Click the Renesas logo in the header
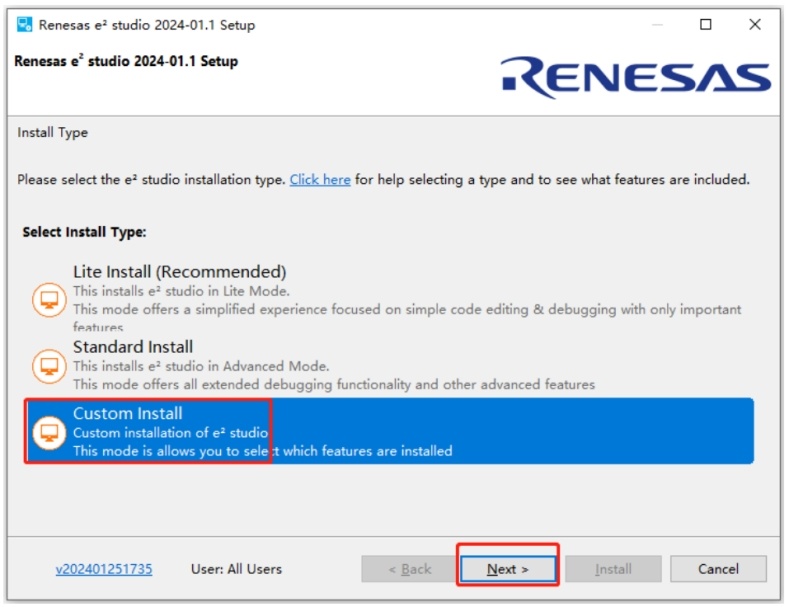The image size is (789, 607). pyautogui.click(x=636, y=77)
